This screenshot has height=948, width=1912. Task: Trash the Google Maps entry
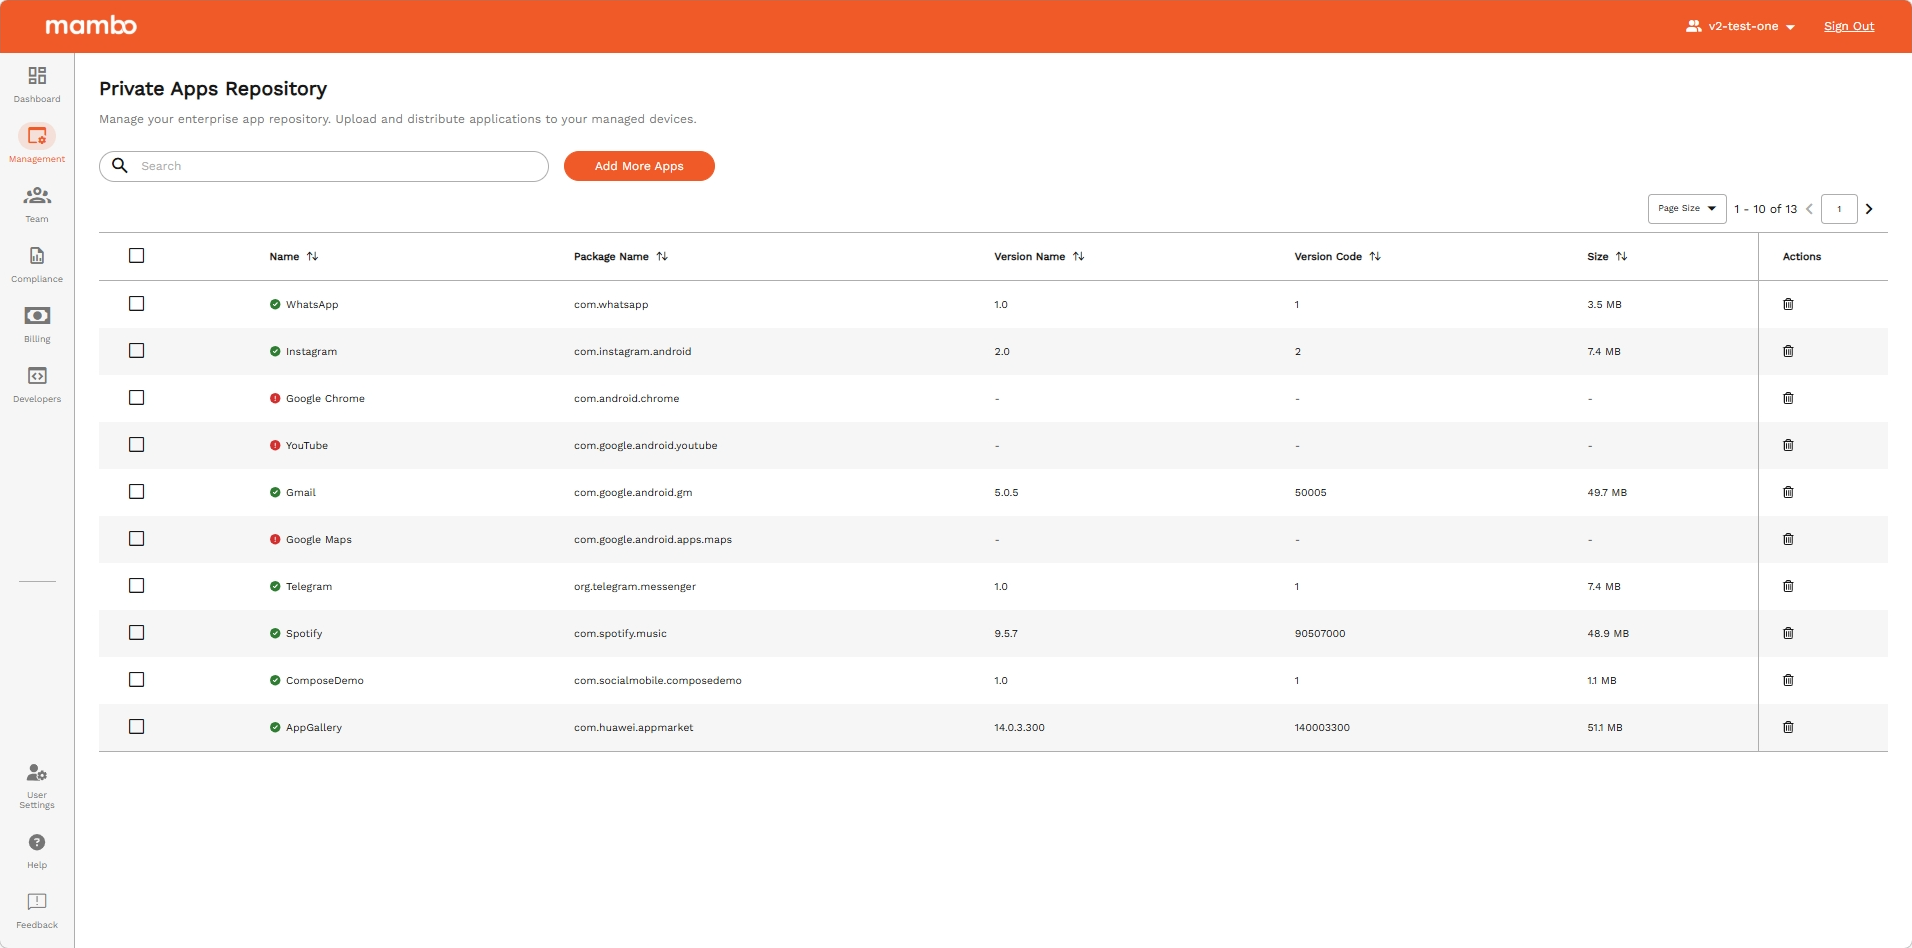pos(1788,539)
